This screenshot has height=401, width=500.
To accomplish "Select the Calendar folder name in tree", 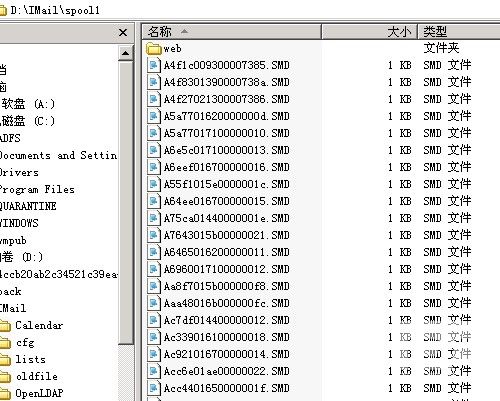I will pyautogui.click(x=39, y=326).
